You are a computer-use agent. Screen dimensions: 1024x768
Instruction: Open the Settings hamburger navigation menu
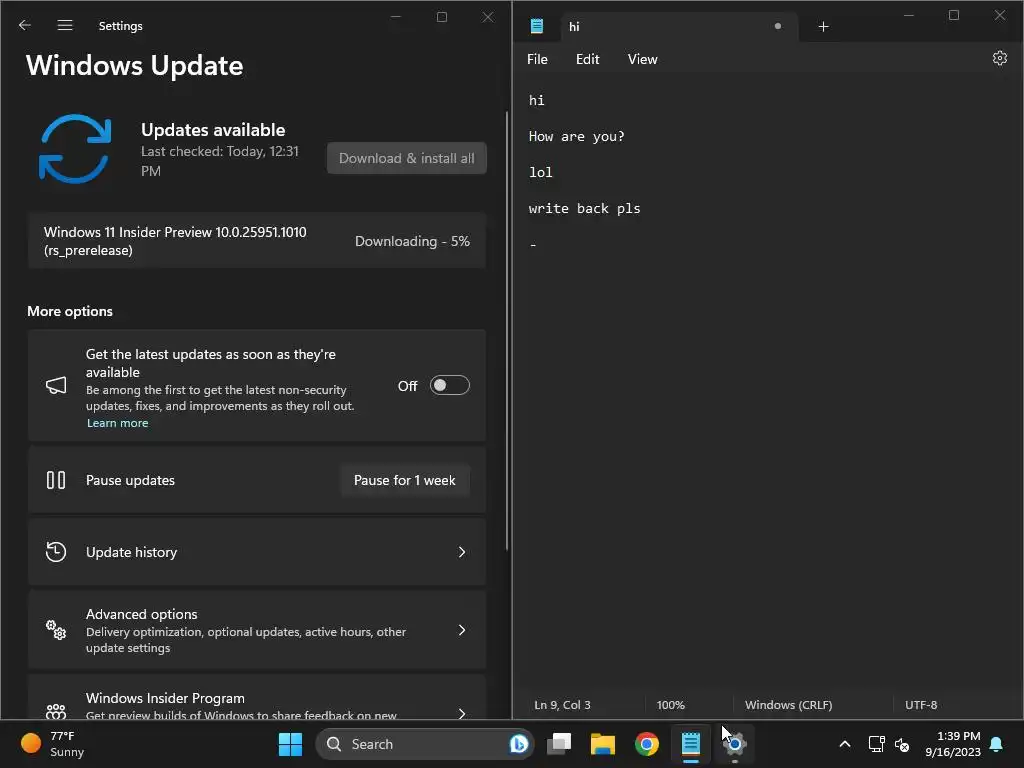(65, 25)
